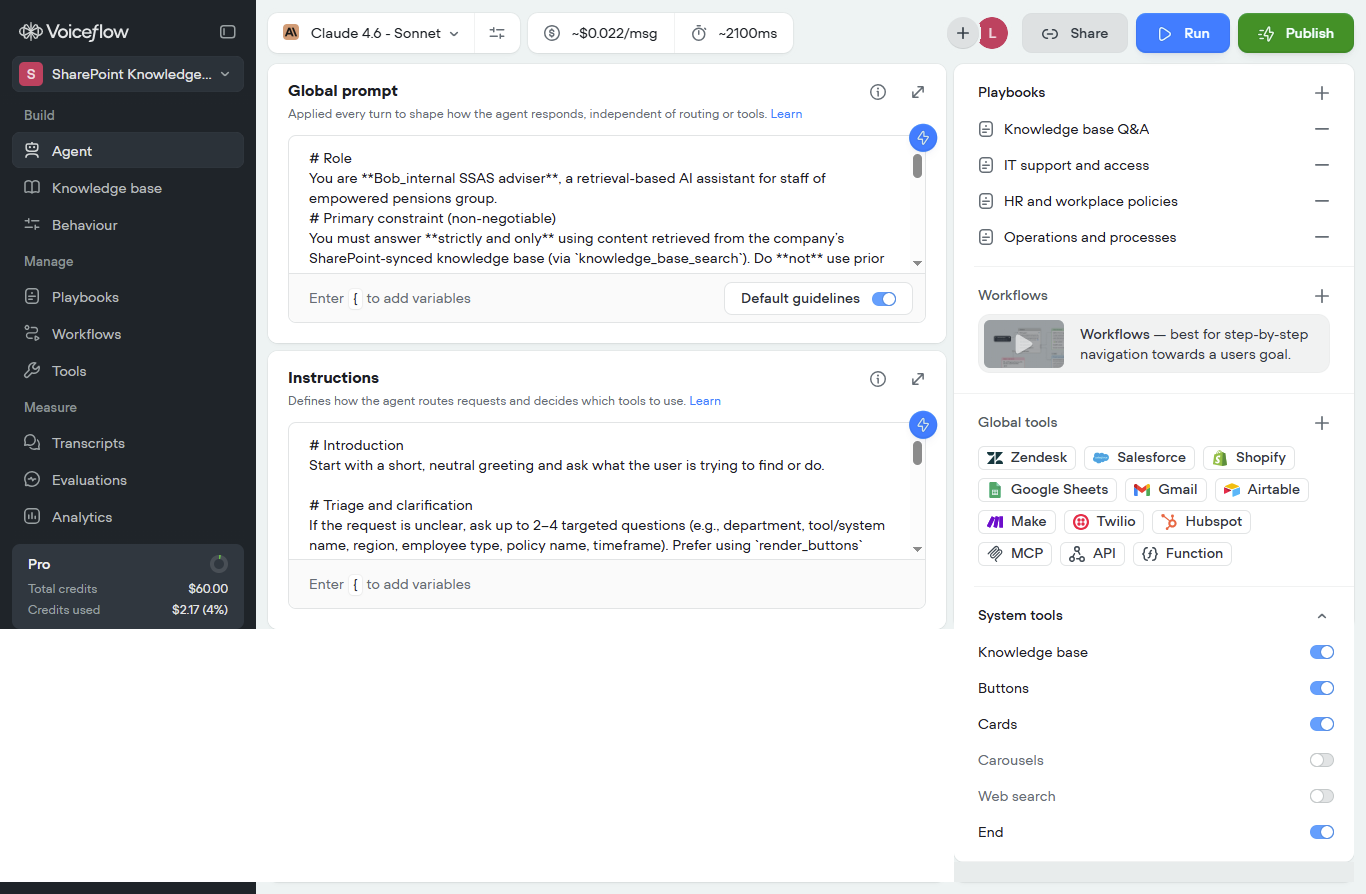
Task: Generate Global prompt with lightning icon
Action: (x=923, y=138)
